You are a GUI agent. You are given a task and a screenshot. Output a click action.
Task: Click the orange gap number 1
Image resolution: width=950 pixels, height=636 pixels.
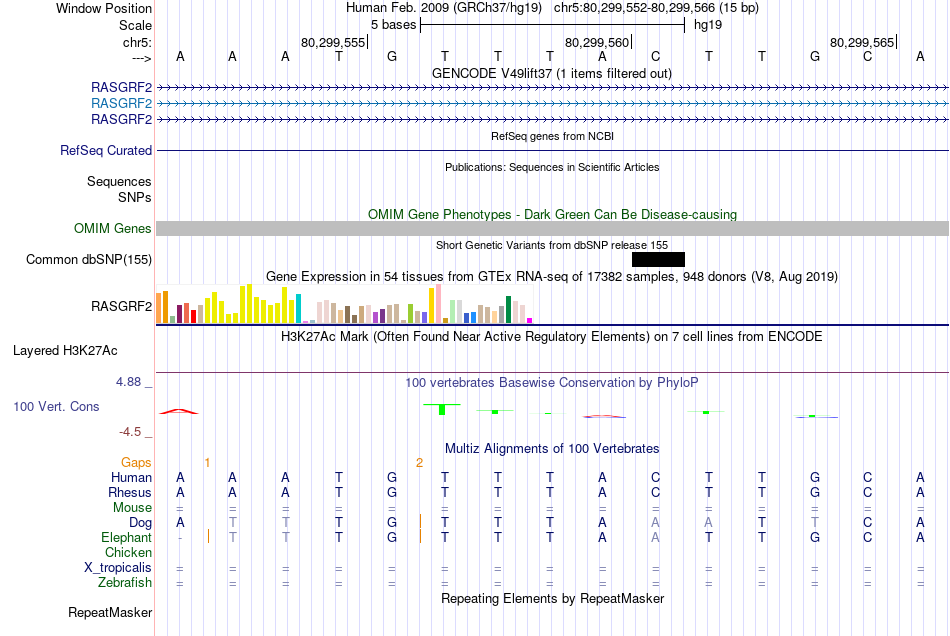click(207, 463)
